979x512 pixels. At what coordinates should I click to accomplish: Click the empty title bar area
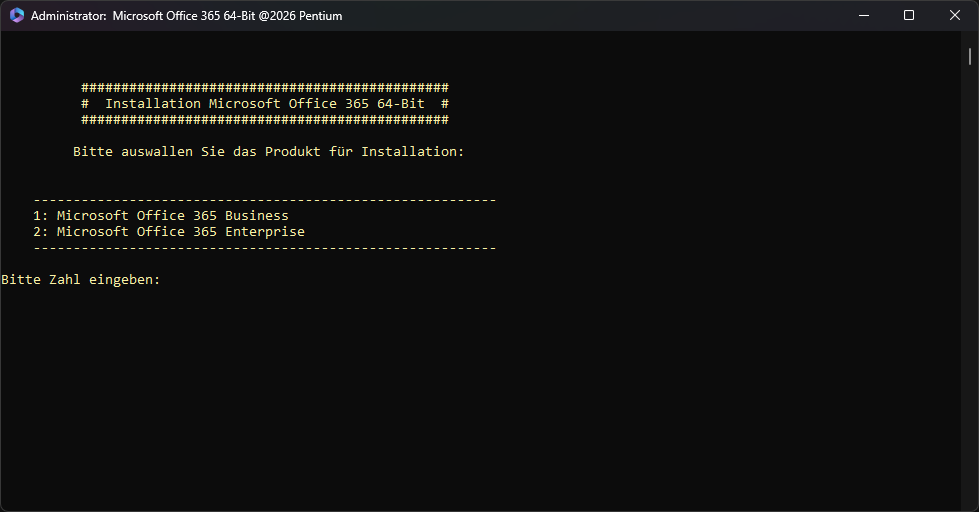pos(600,16)
